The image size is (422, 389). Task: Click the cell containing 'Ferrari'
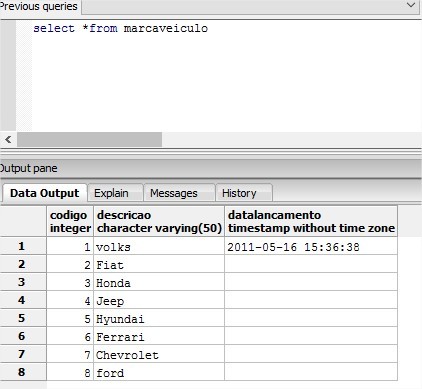(159, 337)
